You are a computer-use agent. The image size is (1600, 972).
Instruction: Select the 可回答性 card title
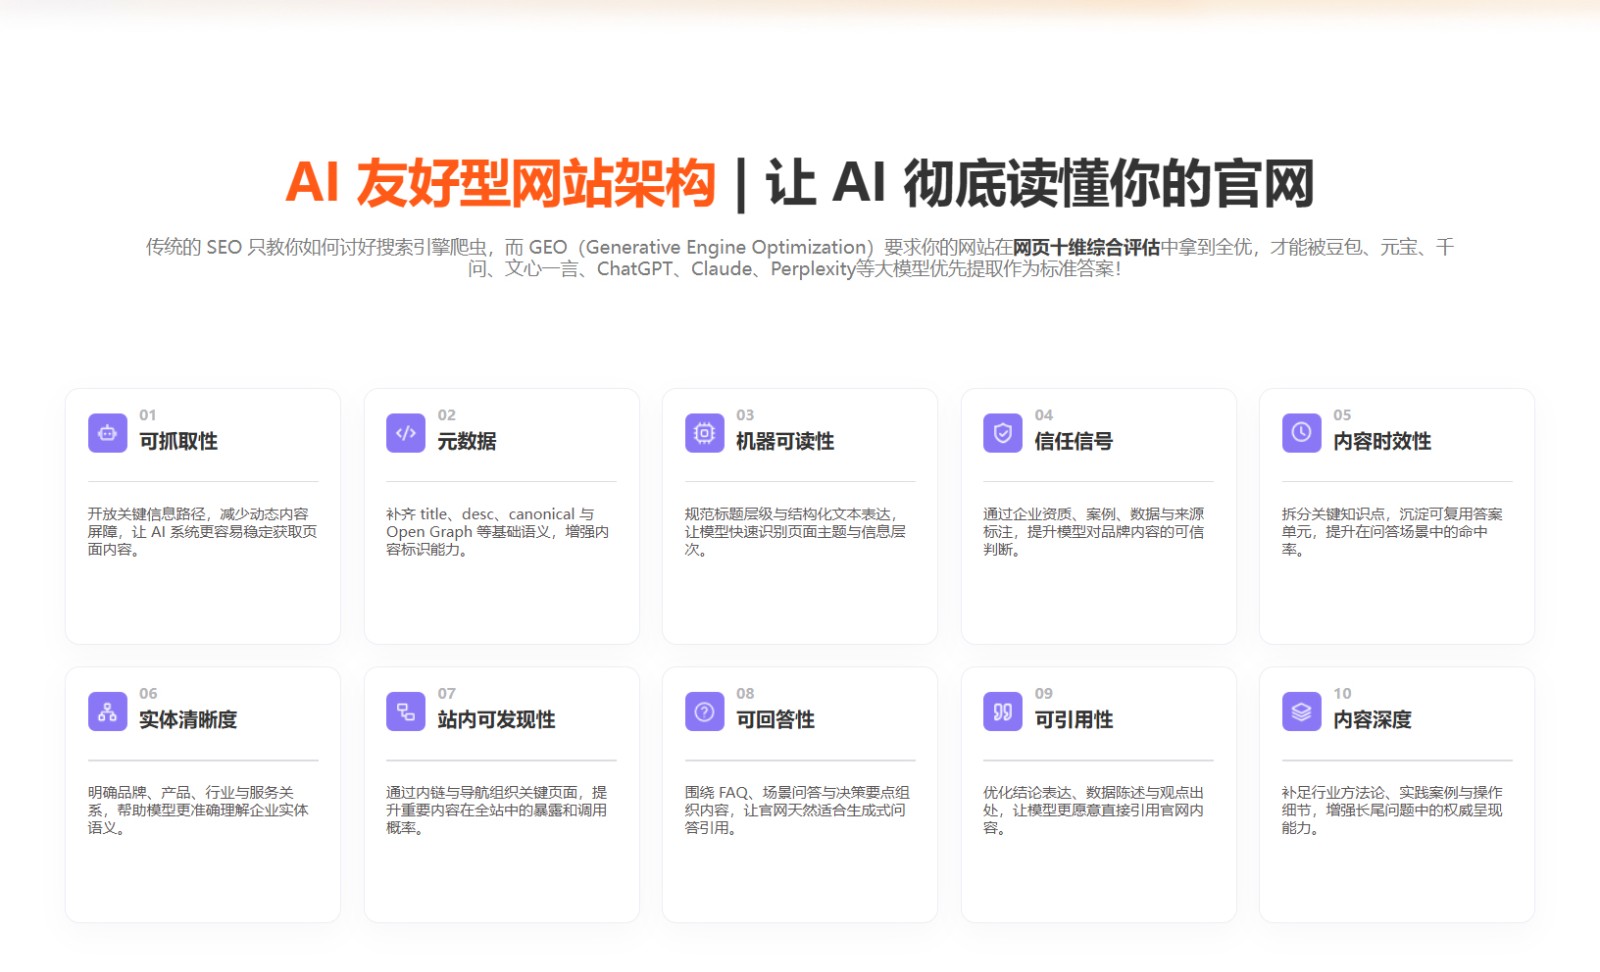click(775, 720)
